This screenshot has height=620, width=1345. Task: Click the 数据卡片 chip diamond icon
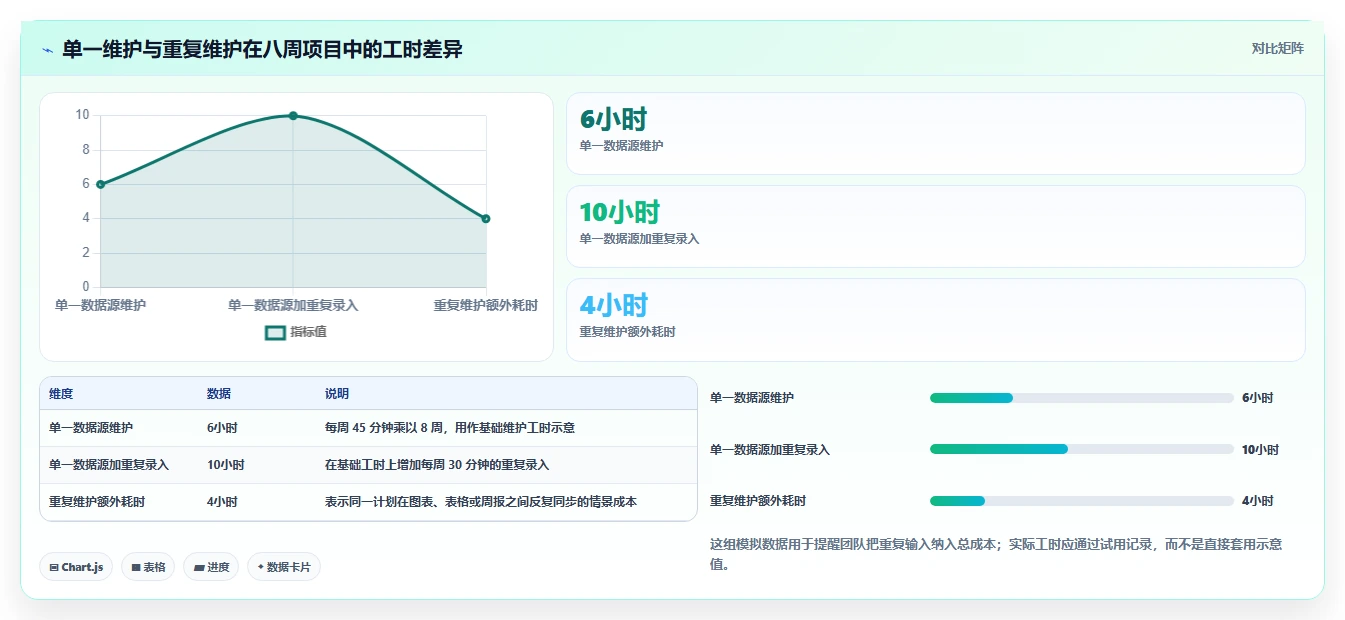point(260,566)
